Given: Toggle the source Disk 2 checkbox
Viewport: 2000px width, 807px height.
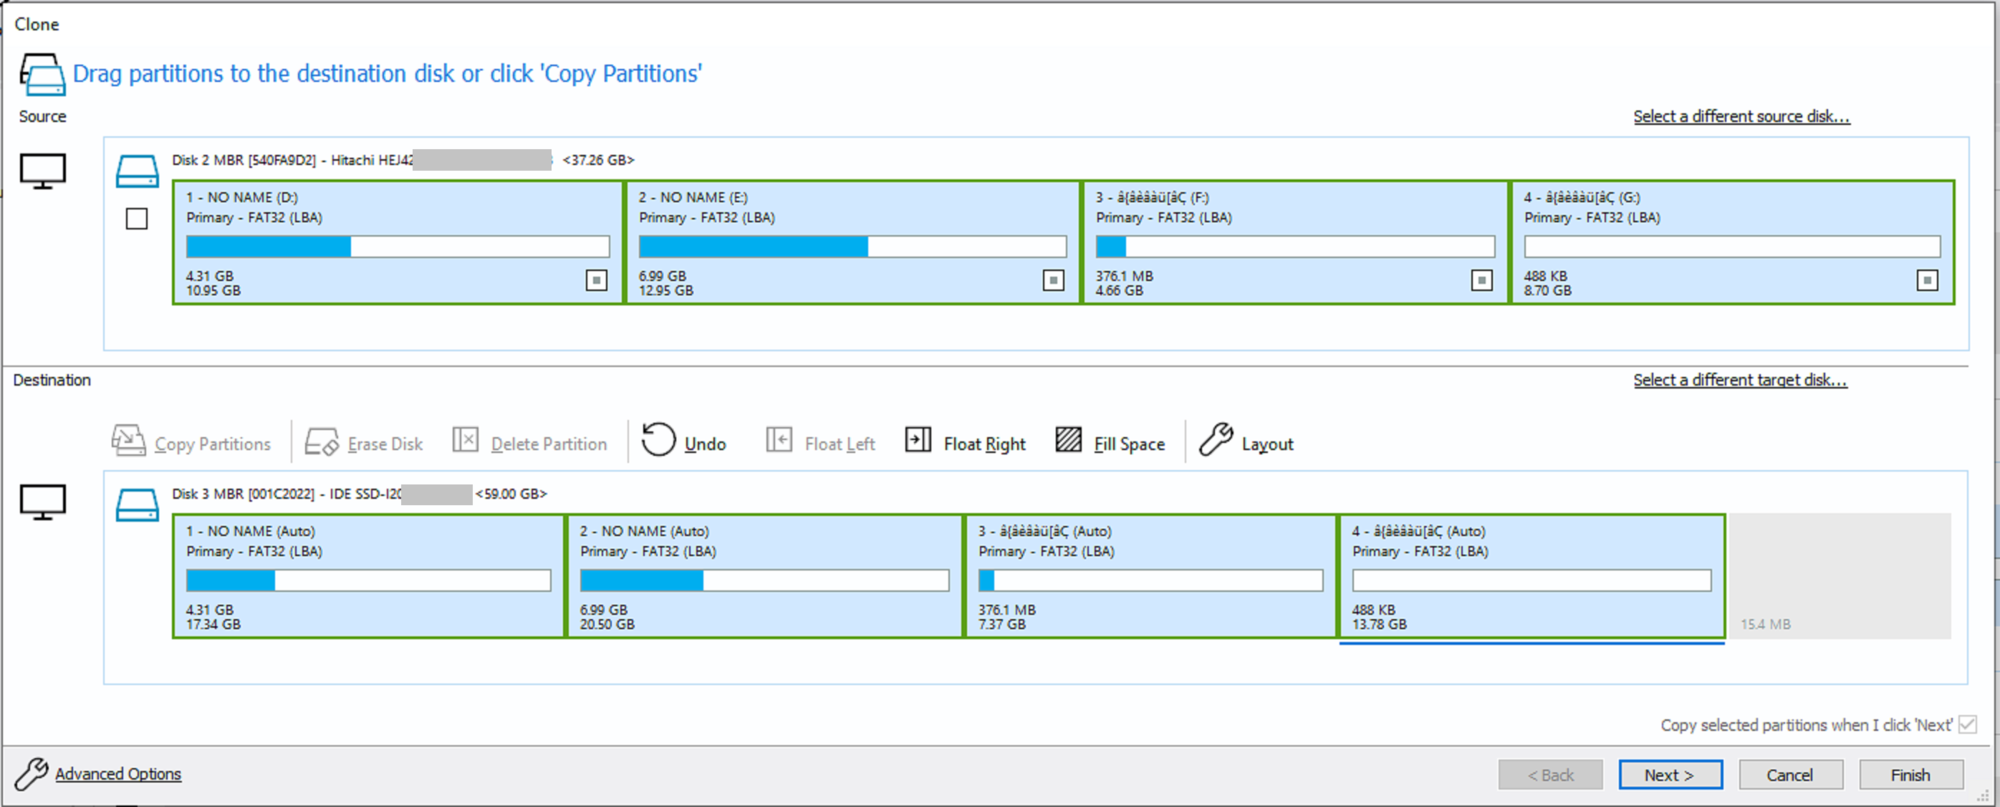Looking at the screenshot, I should point(137,219).
